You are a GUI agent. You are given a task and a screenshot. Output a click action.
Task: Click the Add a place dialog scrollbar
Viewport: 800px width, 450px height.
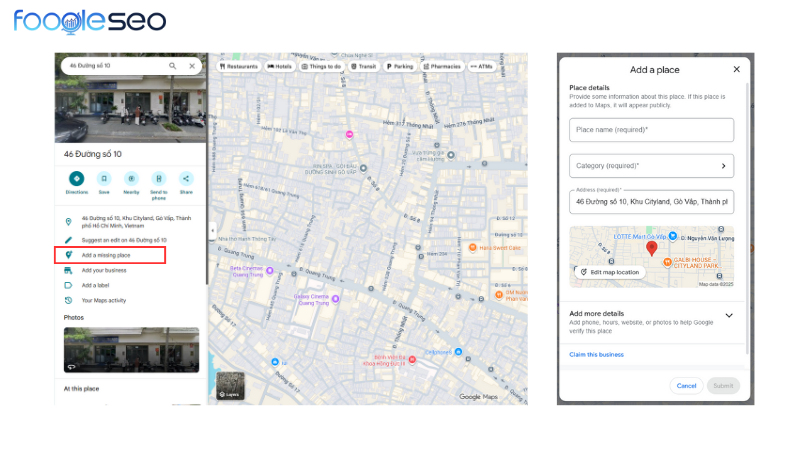pos(747,219)
